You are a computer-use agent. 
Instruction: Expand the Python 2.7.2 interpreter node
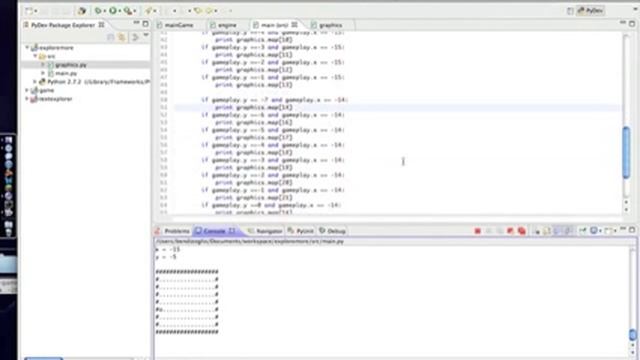tap(35, 82)
